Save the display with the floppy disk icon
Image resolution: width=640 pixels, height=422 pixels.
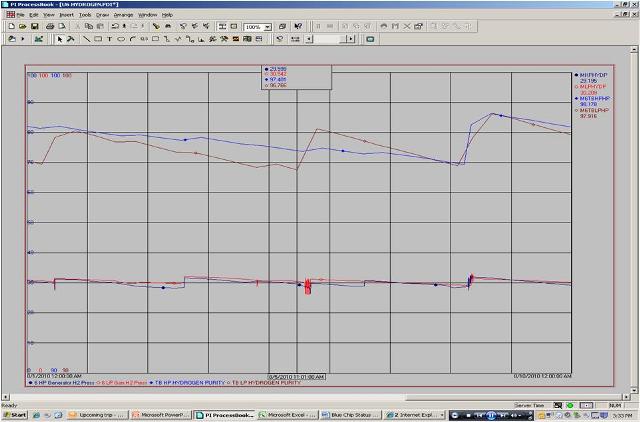[x=35, y=27]
